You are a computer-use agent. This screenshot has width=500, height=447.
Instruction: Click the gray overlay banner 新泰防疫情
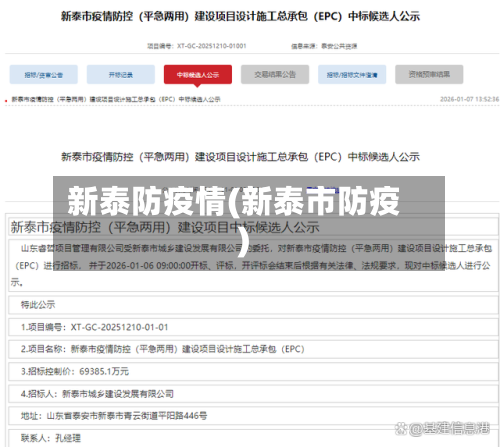[249, 223]
